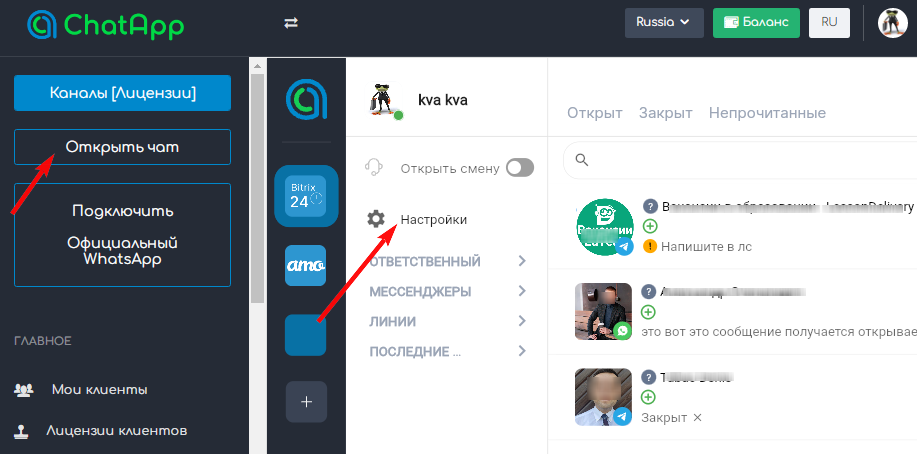Click the sidebar collapse arrows icon
Viewport: 917px width, 454px height.
tap(291, 22)
